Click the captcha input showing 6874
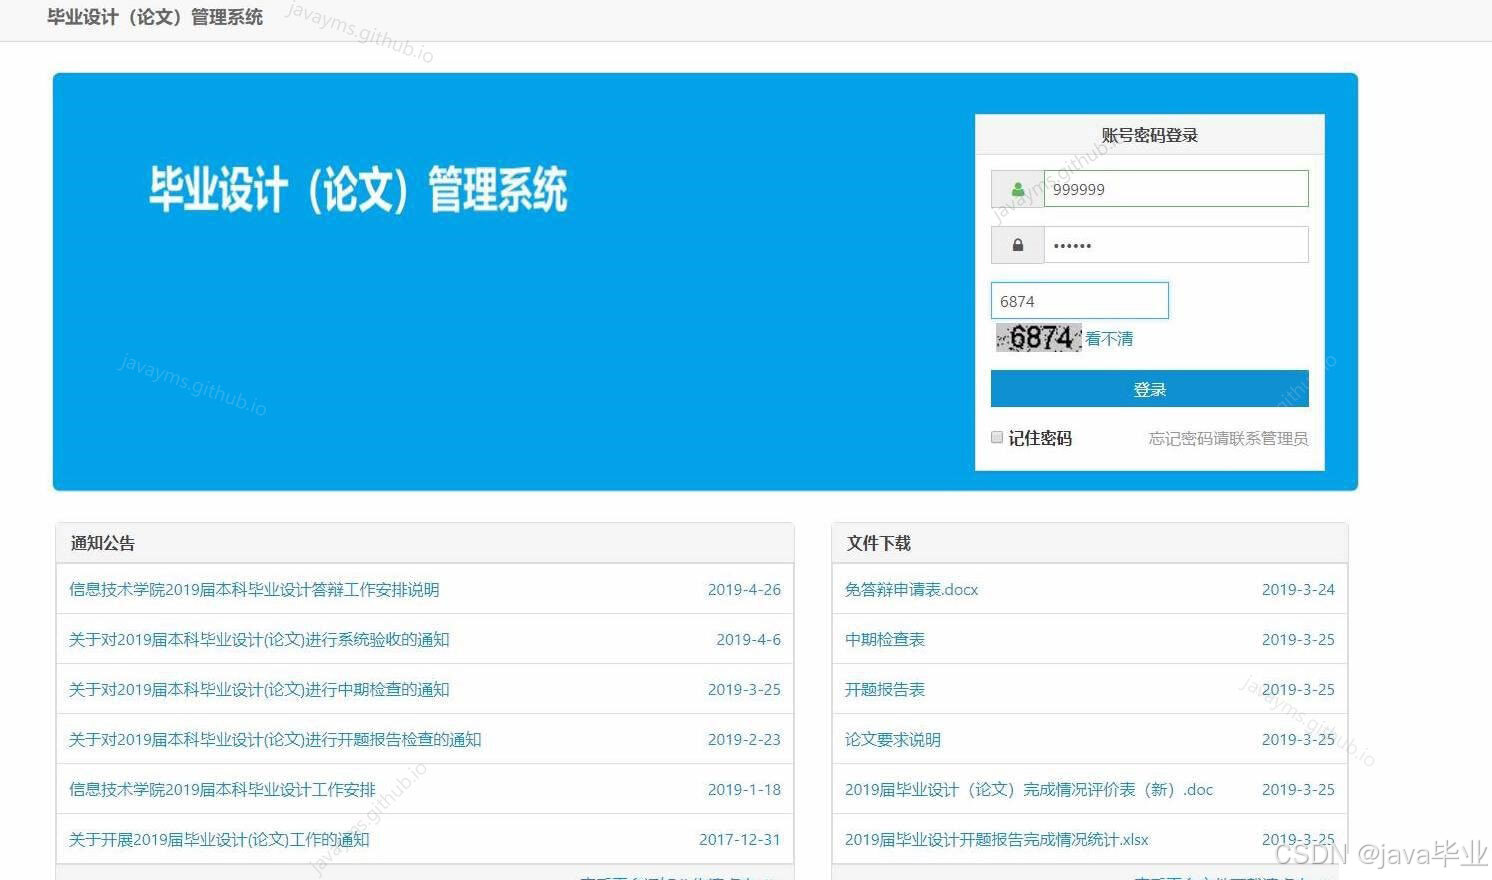 tap(1079, 301)
